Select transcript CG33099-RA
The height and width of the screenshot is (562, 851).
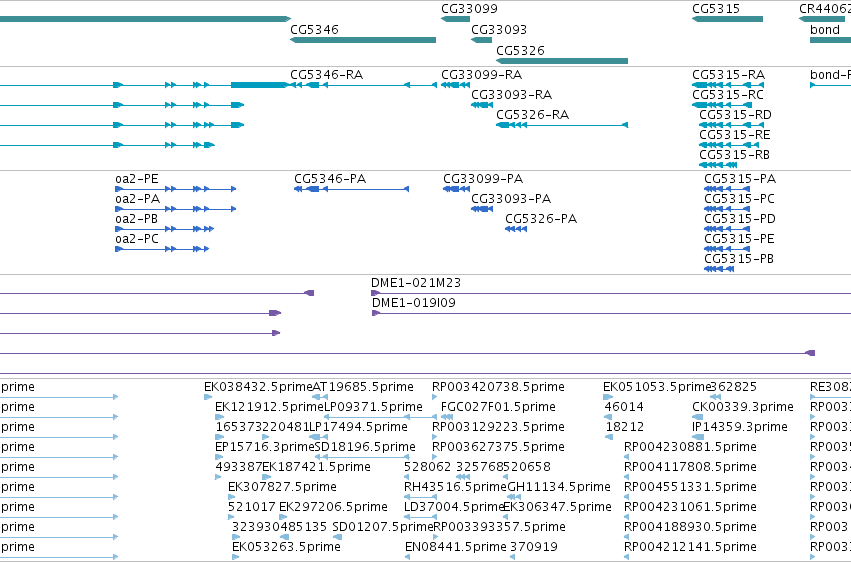click(x=456, y=85)
